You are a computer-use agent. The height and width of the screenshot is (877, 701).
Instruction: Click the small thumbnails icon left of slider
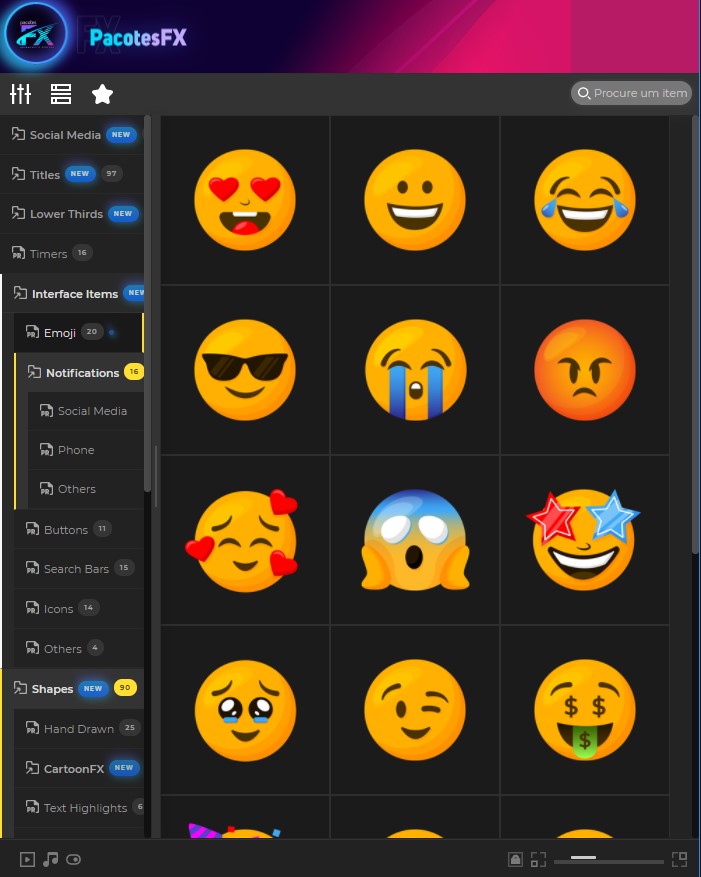[x=539, y=859]
